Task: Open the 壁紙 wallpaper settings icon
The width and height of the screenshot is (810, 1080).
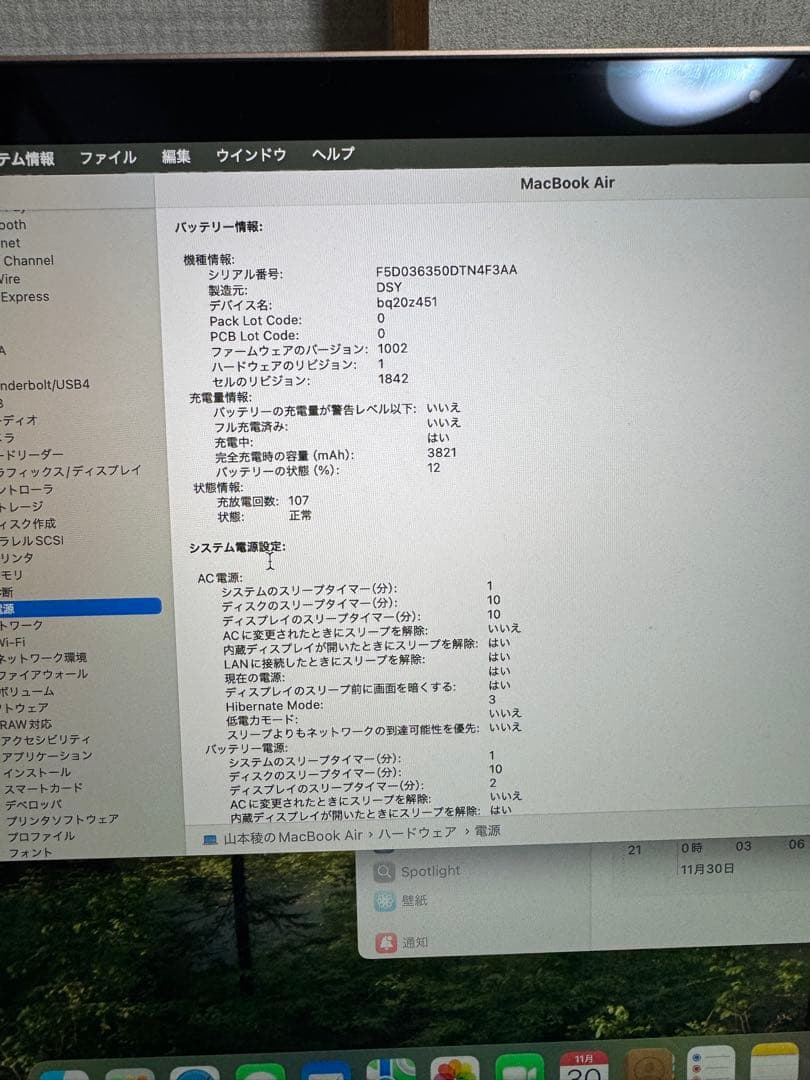Action: click(x=384, y=901)
